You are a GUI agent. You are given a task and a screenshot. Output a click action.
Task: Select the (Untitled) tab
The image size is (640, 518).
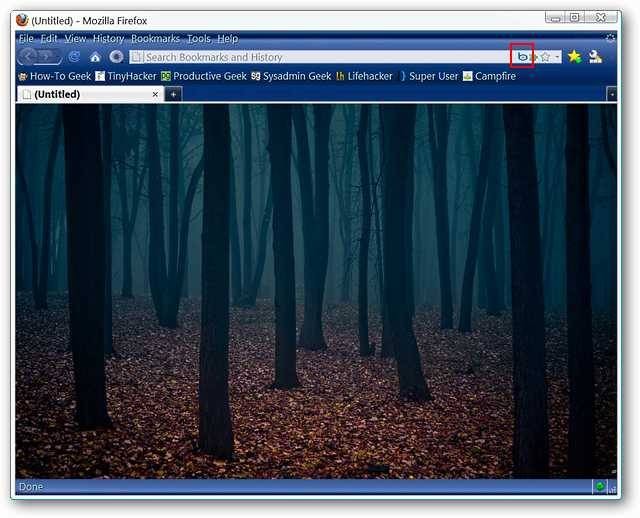click(91, 94)
